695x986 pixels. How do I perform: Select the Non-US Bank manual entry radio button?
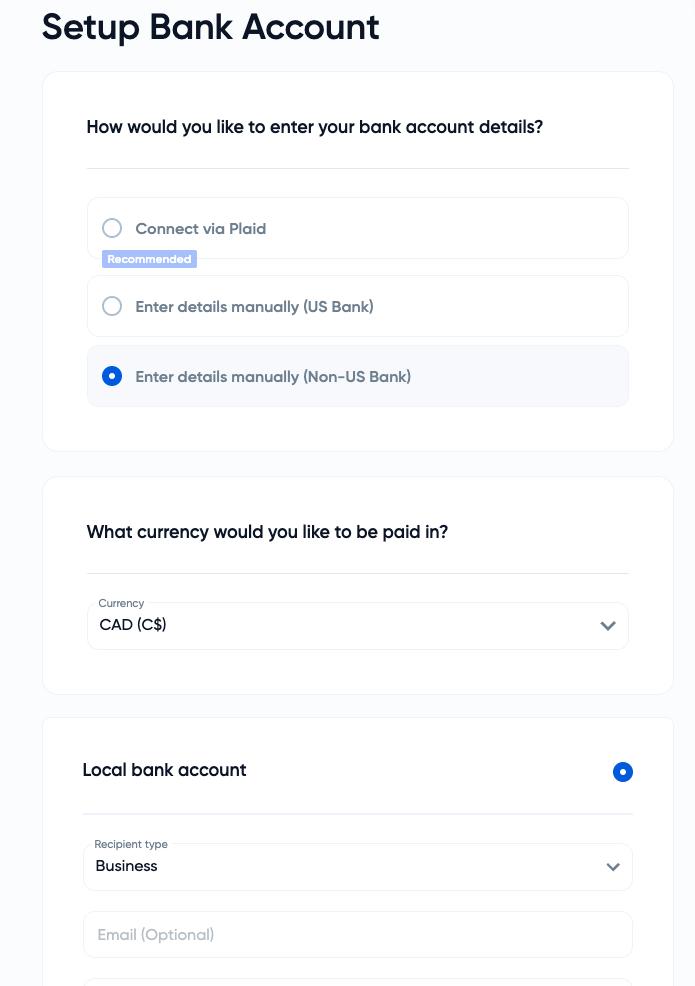112,376
